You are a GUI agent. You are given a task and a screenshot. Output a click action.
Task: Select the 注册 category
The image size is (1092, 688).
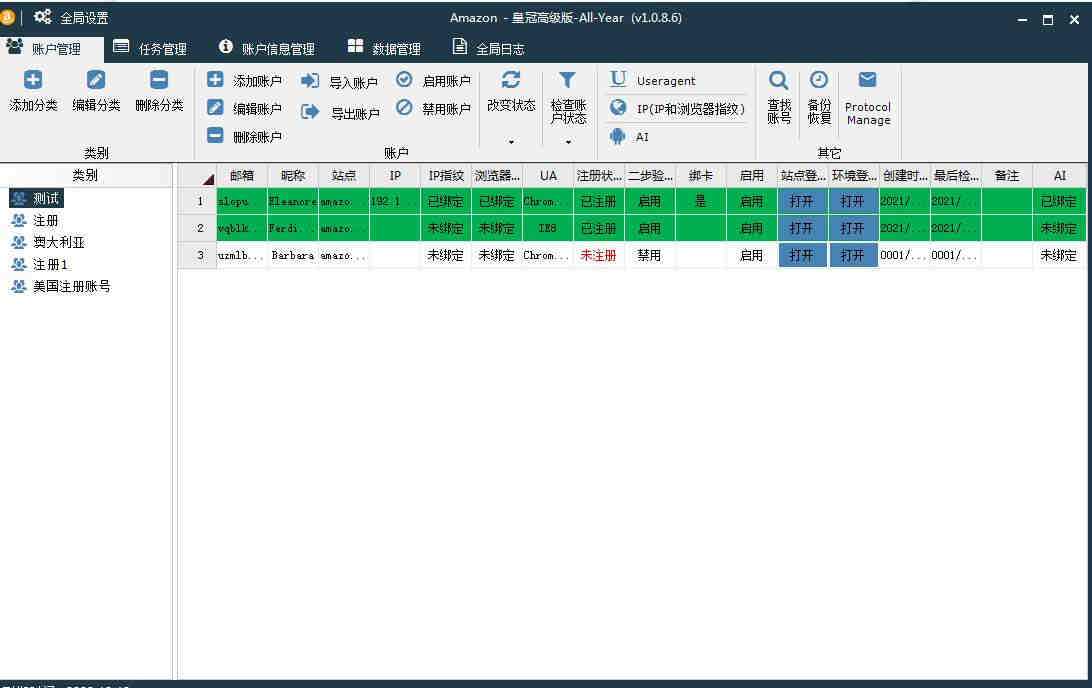(36, 221)
